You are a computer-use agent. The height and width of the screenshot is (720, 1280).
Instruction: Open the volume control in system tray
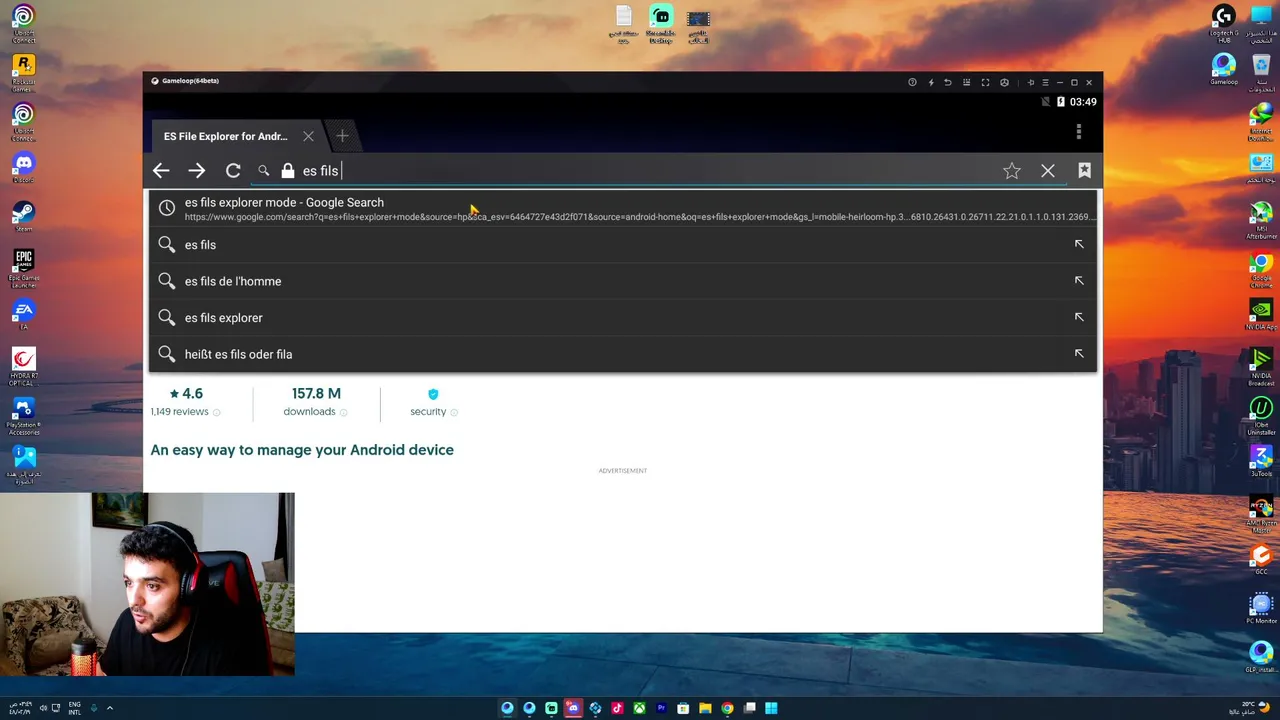coord(41,708)
